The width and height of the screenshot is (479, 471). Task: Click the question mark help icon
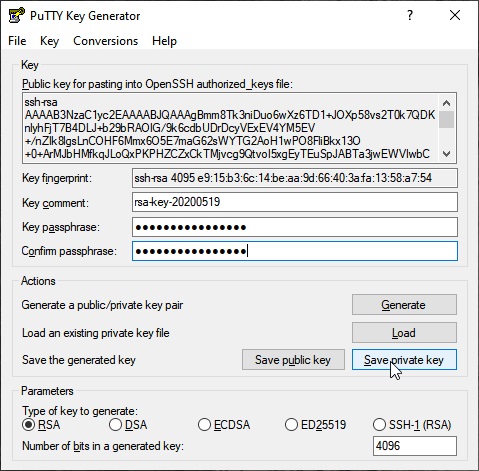point(410,15)
